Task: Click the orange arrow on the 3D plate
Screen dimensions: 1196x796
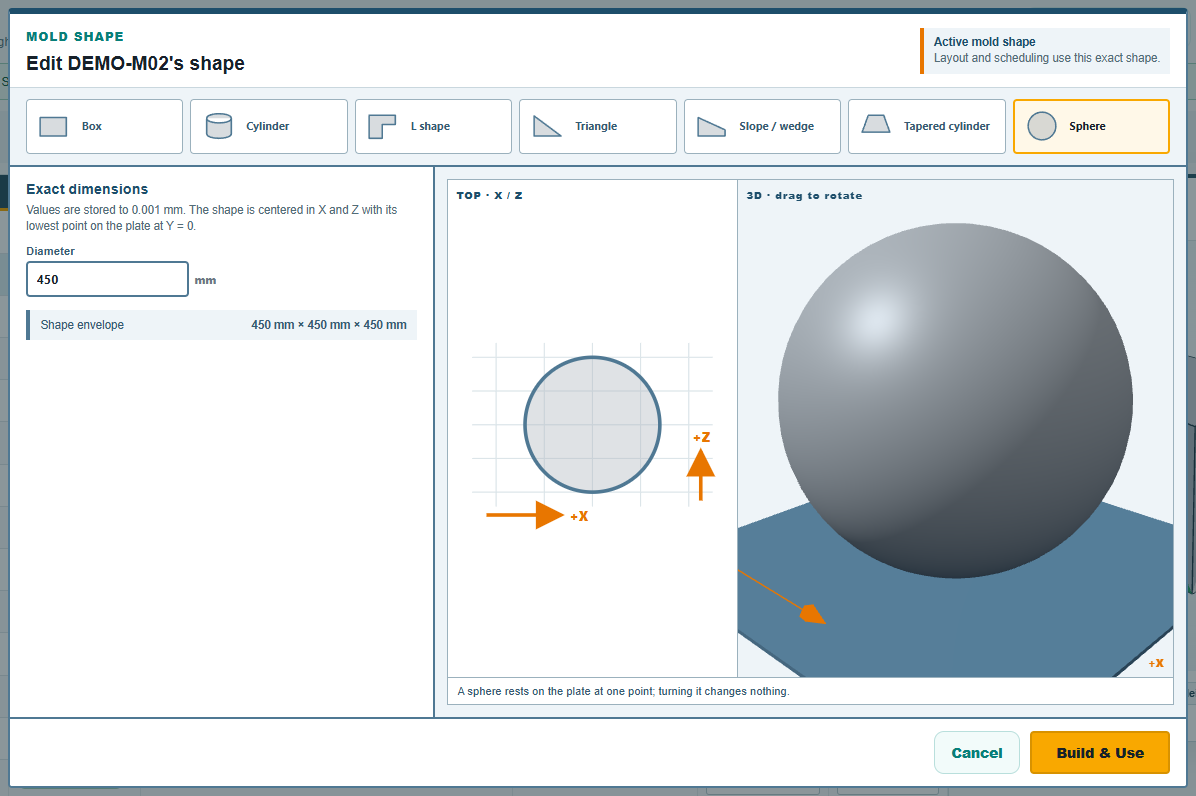Action: (814, 614)
